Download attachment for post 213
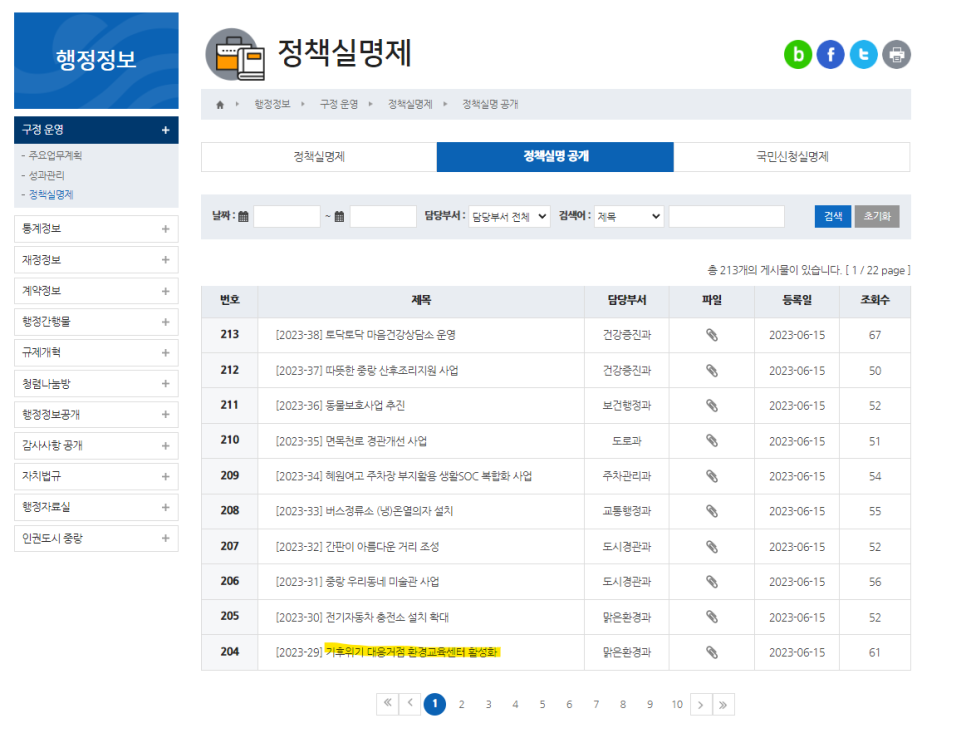The width and height of the screenshot is (966, 733). 712,335
